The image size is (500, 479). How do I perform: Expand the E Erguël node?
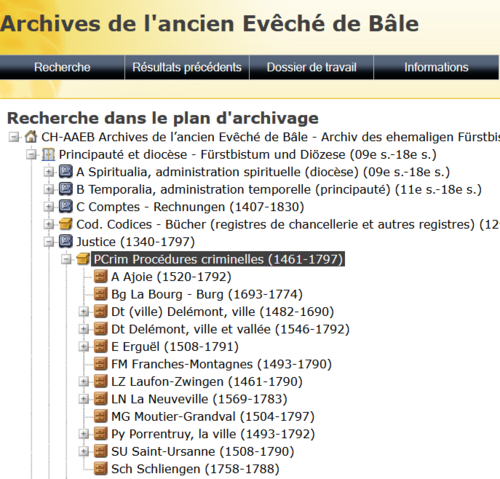[x=84, y=347]
